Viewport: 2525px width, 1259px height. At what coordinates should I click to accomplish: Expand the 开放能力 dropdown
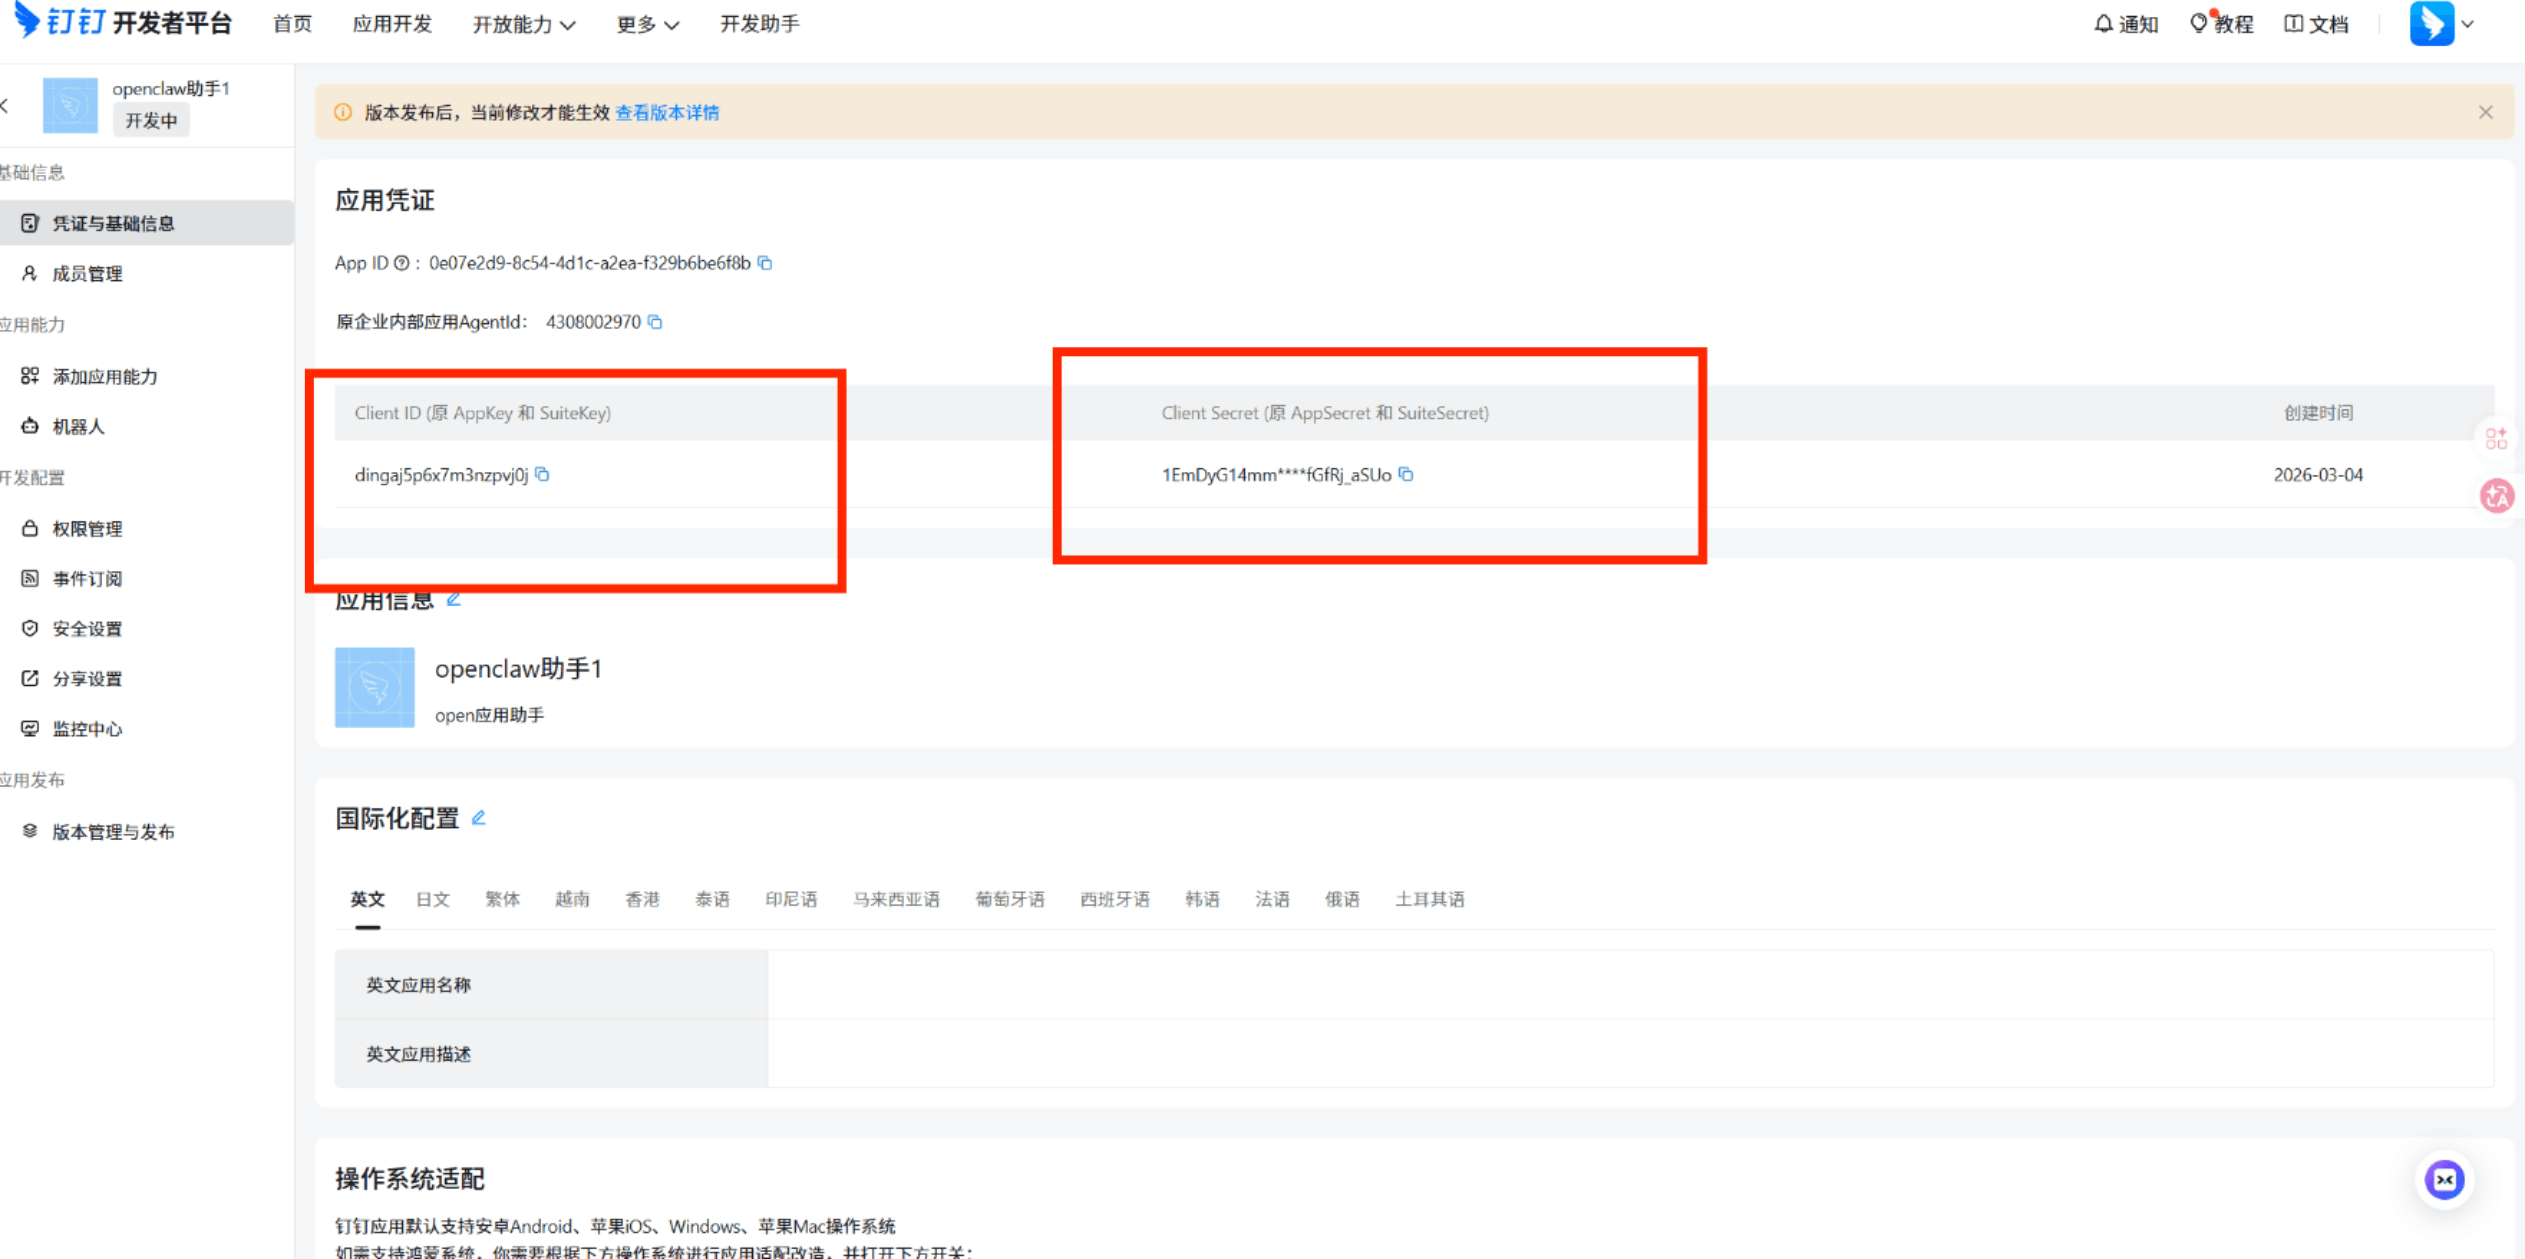pyautogui.click(x=523, y=24)
